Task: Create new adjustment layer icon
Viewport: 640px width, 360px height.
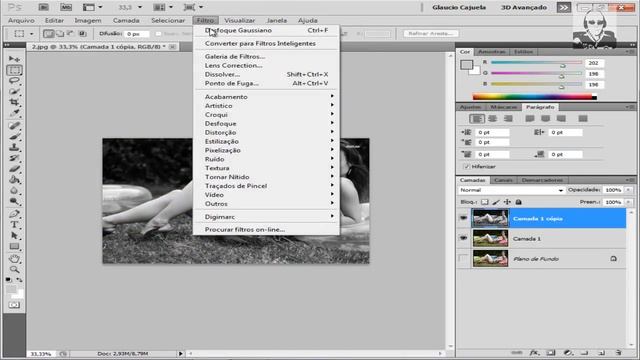Action: click(x=568, y=353)
